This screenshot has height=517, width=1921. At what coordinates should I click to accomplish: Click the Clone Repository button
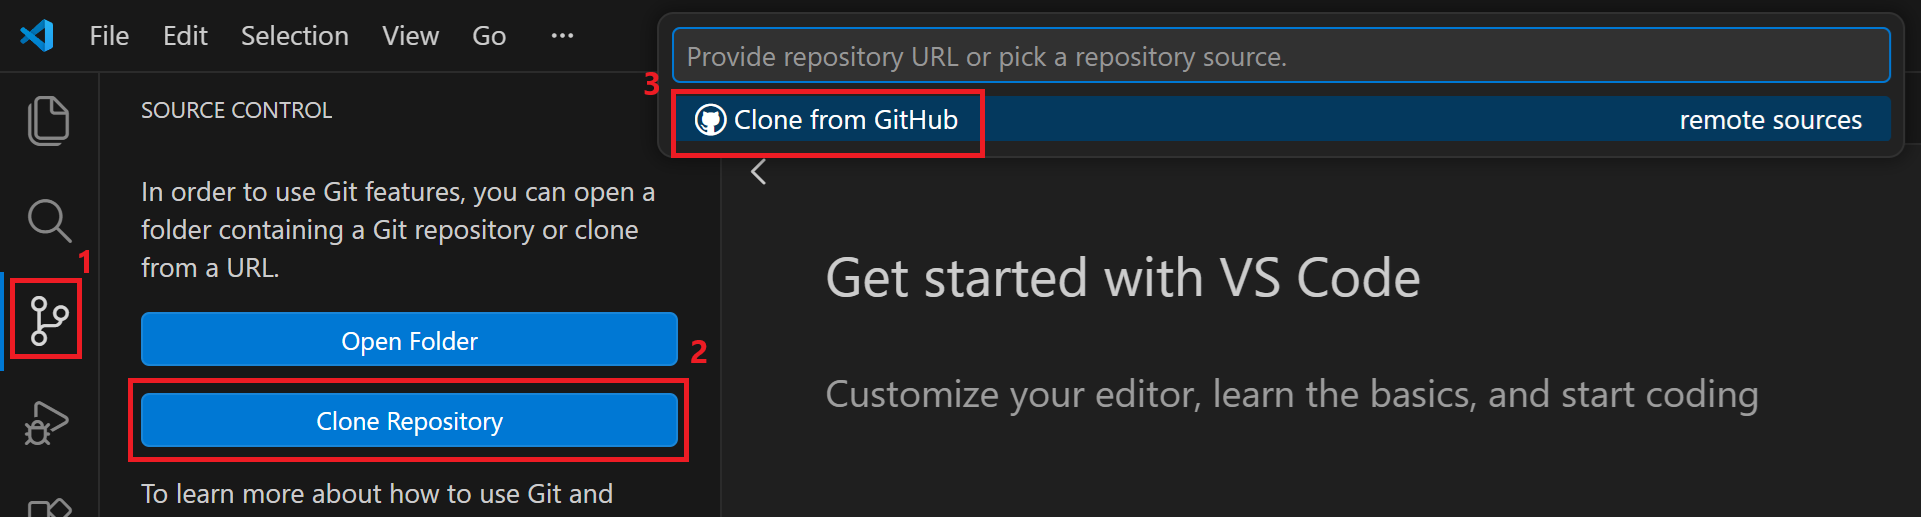pyautogui.click(x=409, y=421)
